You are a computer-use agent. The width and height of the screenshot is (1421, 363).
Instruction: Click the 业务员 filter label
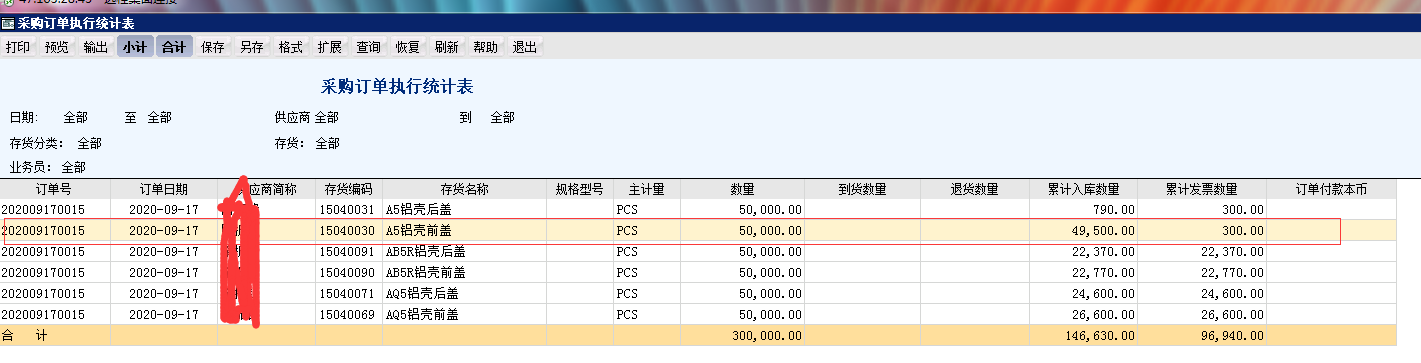(30, 167)
